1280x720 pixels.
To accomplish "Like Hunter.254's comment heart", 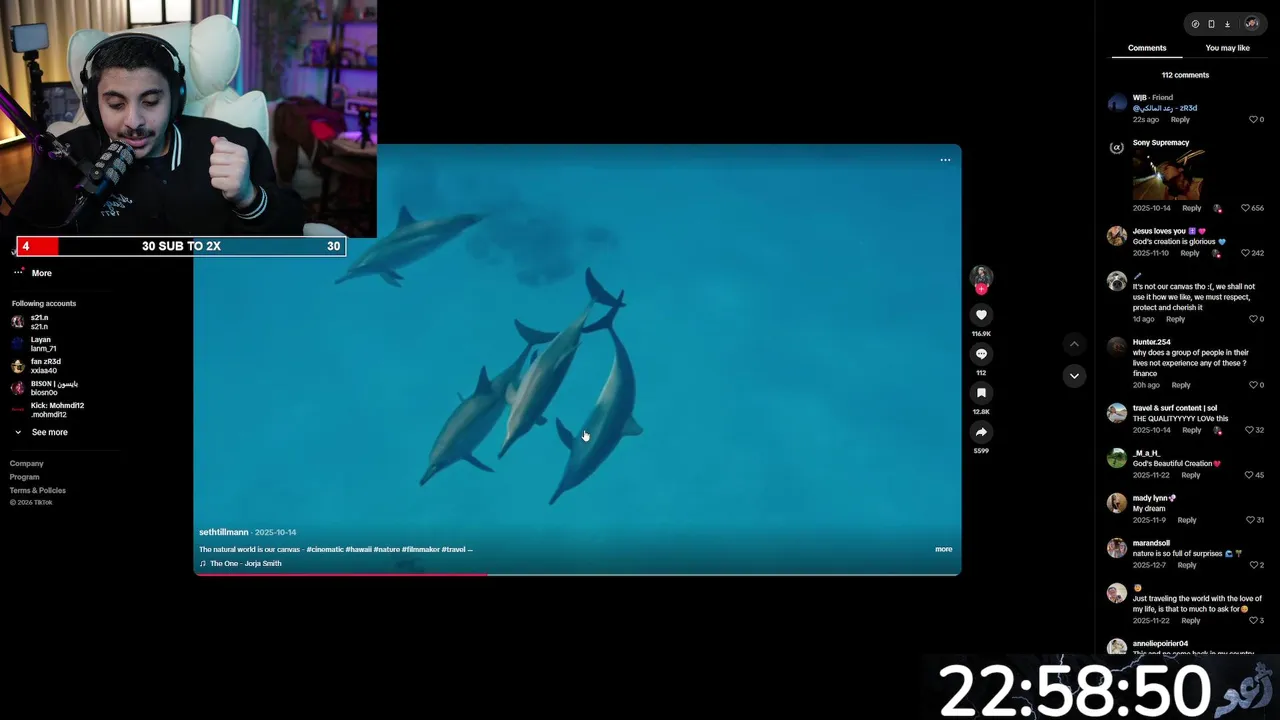I will pos(1253,385).
